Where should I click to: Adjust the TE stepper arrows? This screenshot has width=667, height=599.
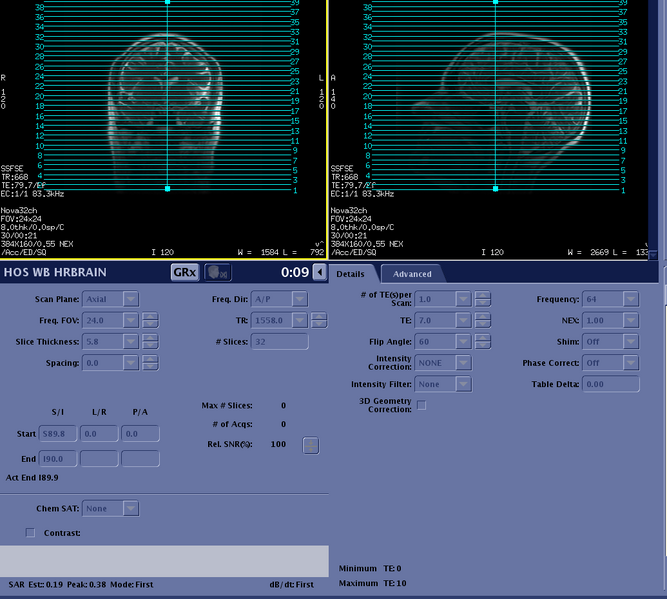click(x=483, y=320)
